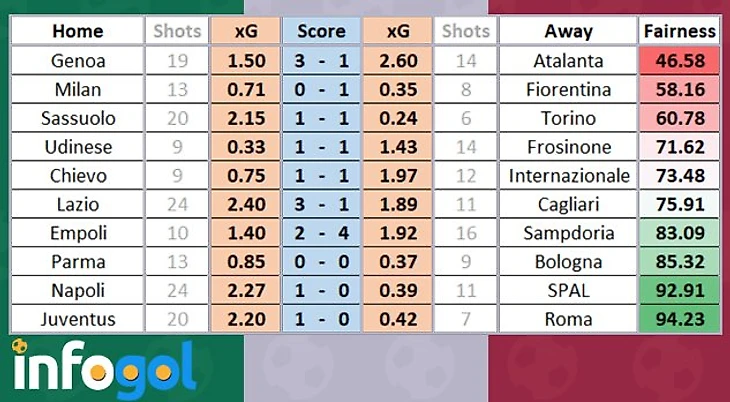Select the Atalanta away team cell
The height and width of the screenshot is (402, 730).
point(568,61)
